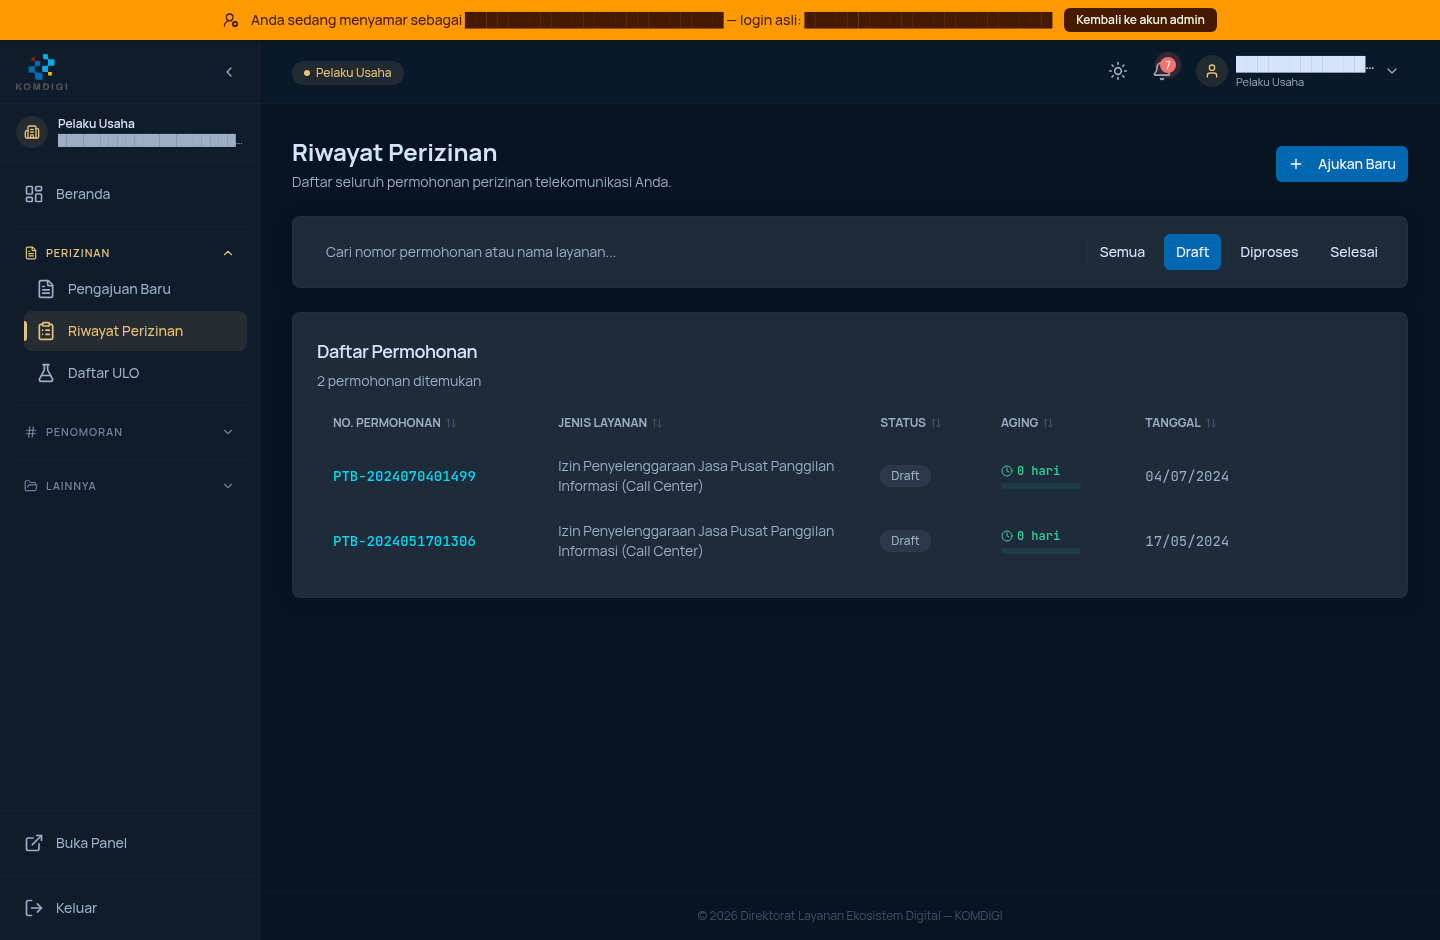The image size is (1440, 940).
Task: Click the PERIZINAN document icon
Action: tap(31, 253)
